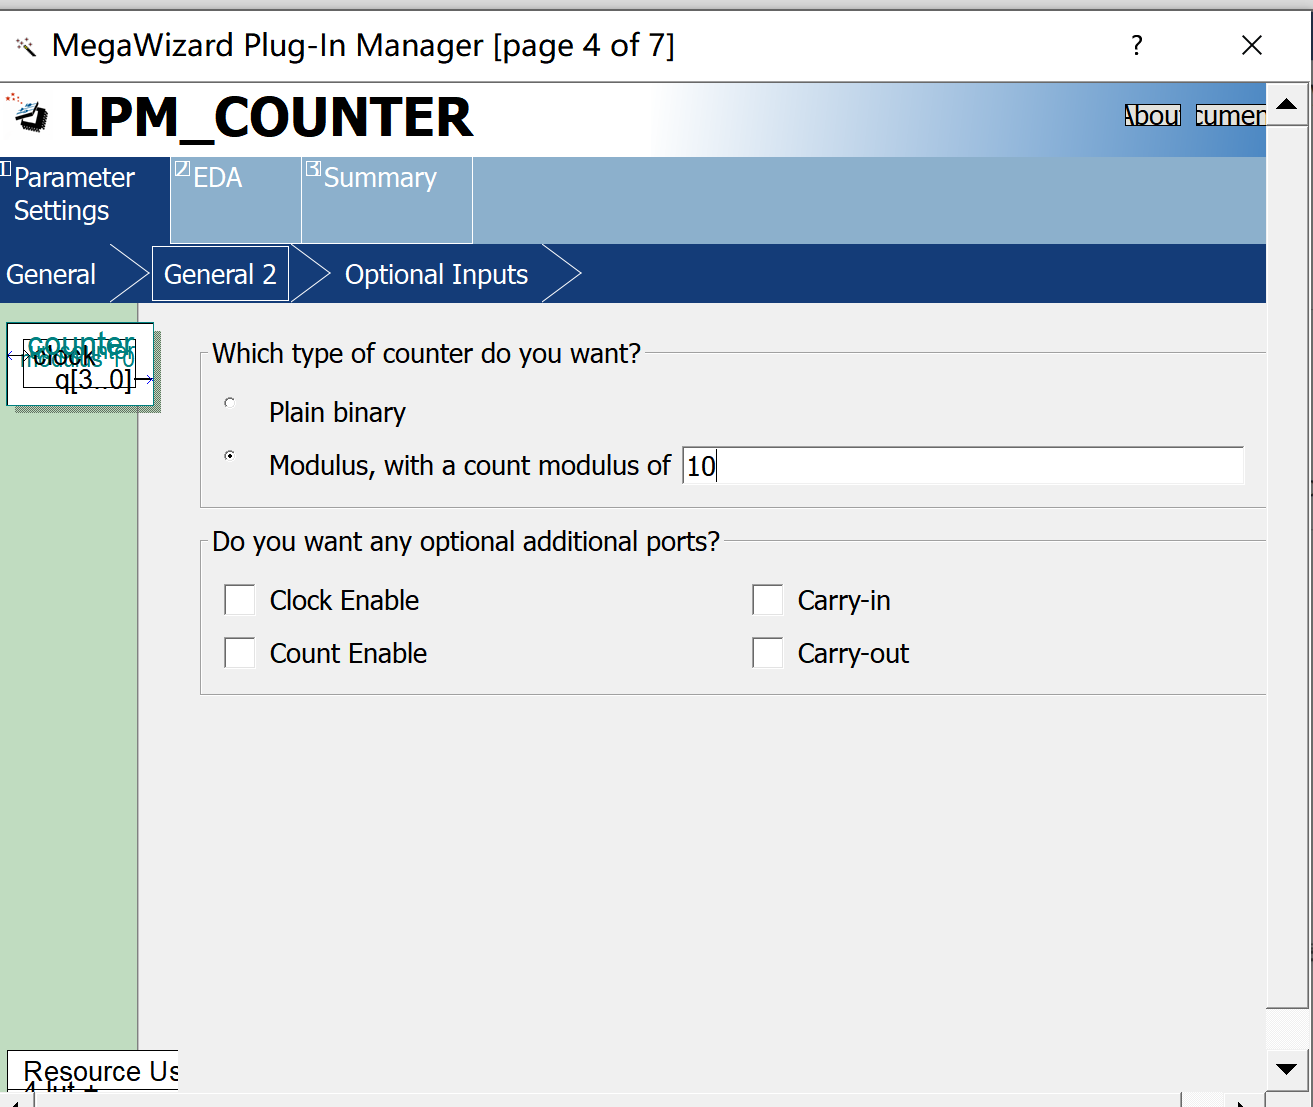The image size is (1313, 1107).
Task: Close the MegaWizard window
Action: pyautogui.click(x=1252, y=45)
